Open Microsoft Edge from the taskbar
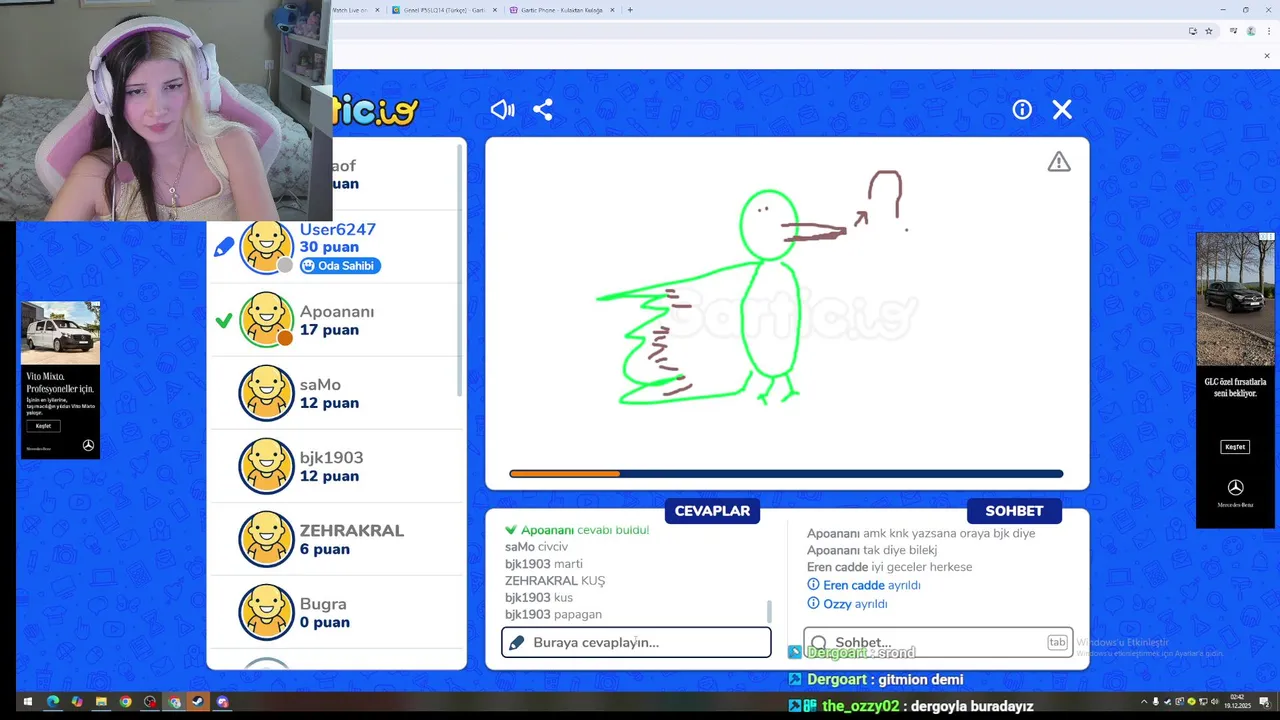The width and height of the screenshot is (1280, 720). pyautogui.click(x=52, y=702)
